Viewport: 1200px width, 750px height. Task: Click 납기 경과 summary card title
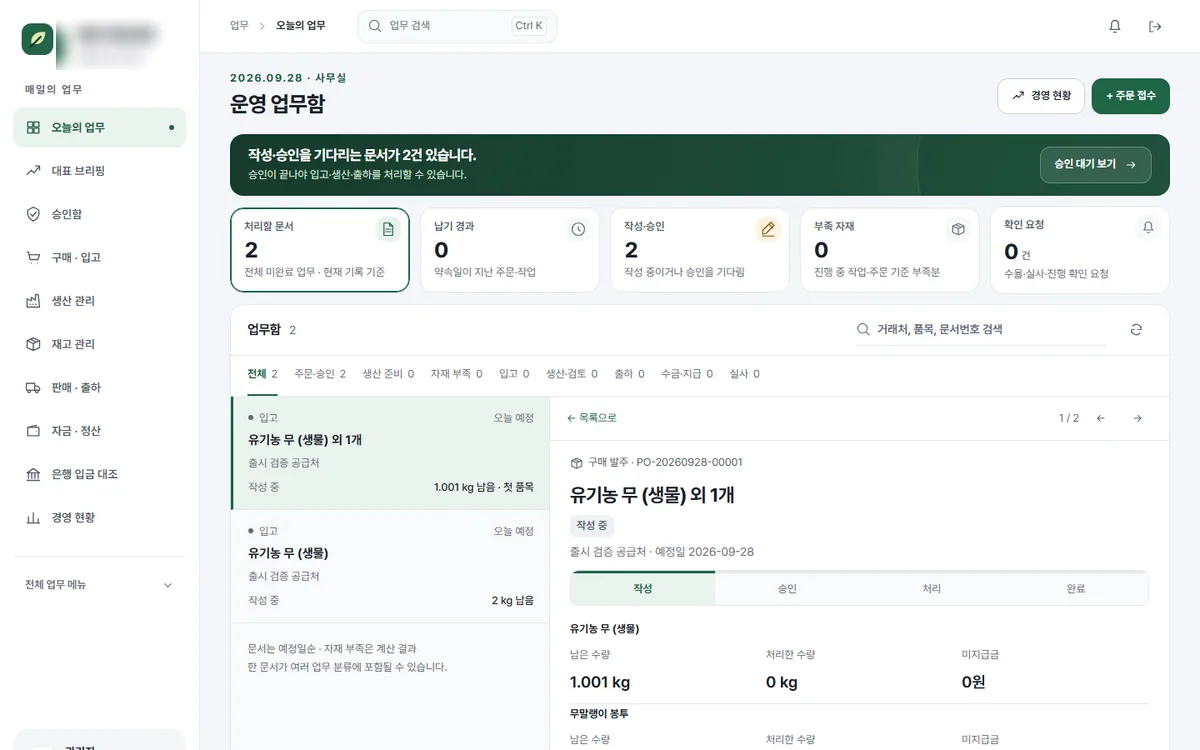click(454, 226)
